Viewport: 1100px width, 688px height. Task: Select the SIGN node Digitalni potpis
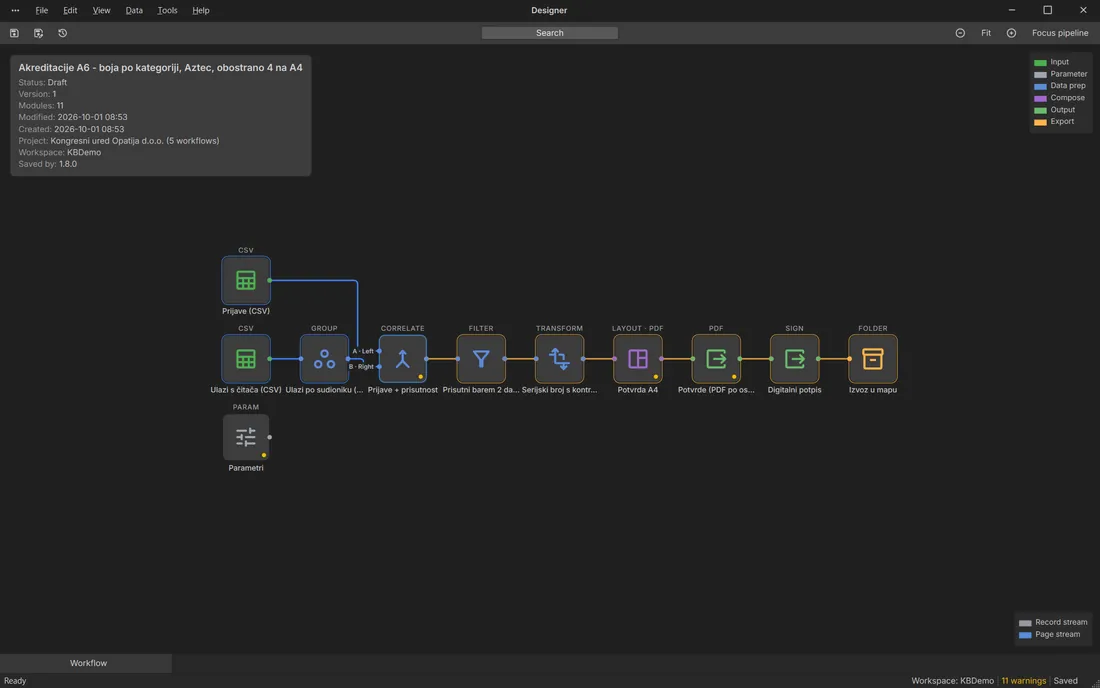pyautogui.click(x=794, y=359)
